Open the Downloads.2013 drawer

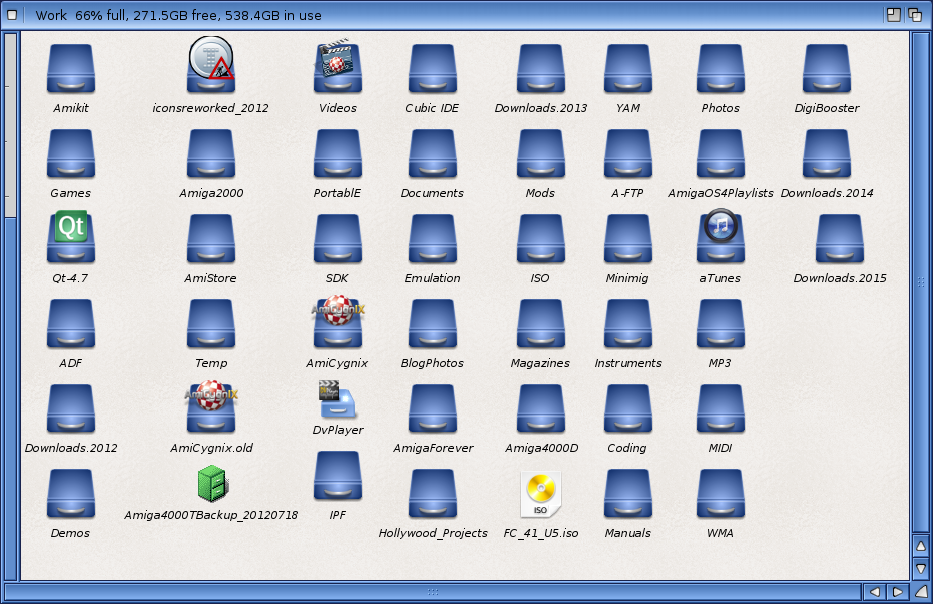540,69
